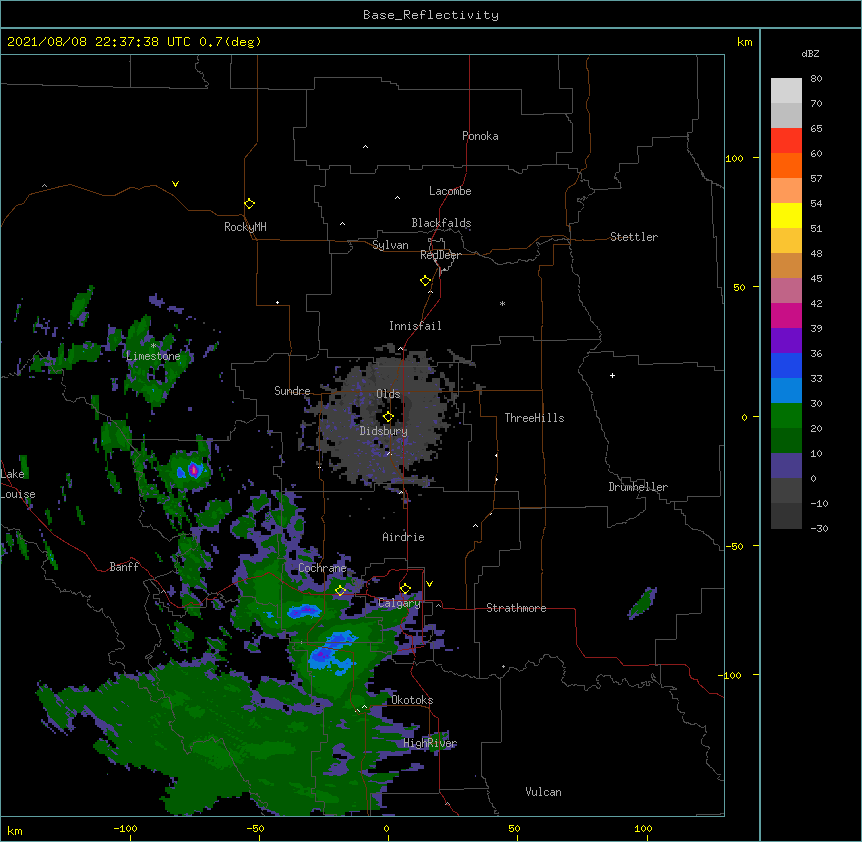Click the white plus marker north of Drumheller
Image resolution: width=862 pixels, height=842 pixels.
coord(612,375)
